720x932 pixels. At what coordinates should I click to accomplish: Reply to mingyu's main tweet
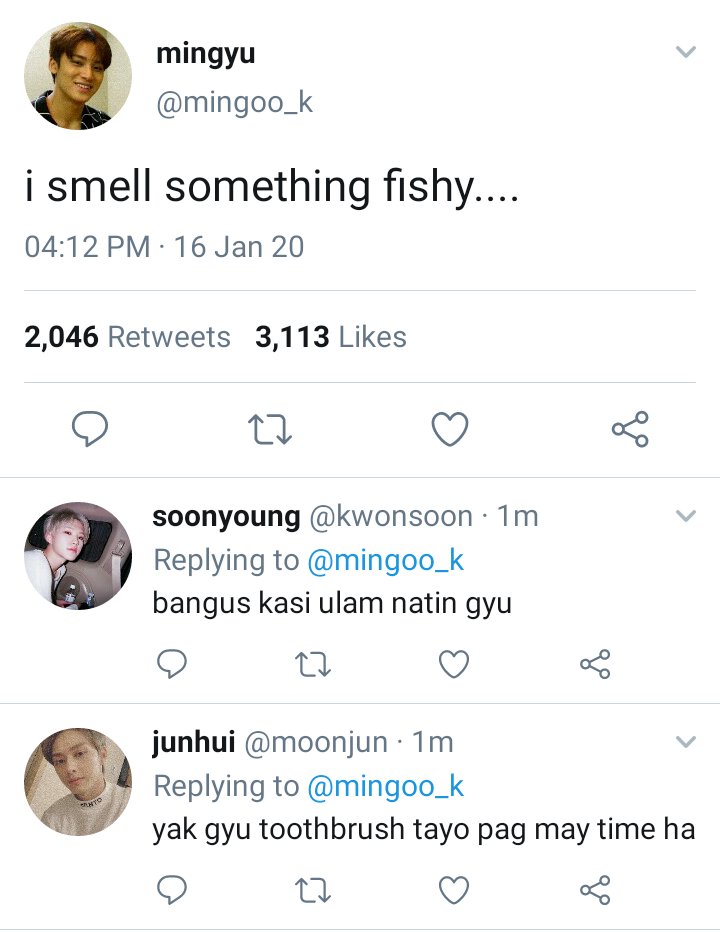[90, 429]
